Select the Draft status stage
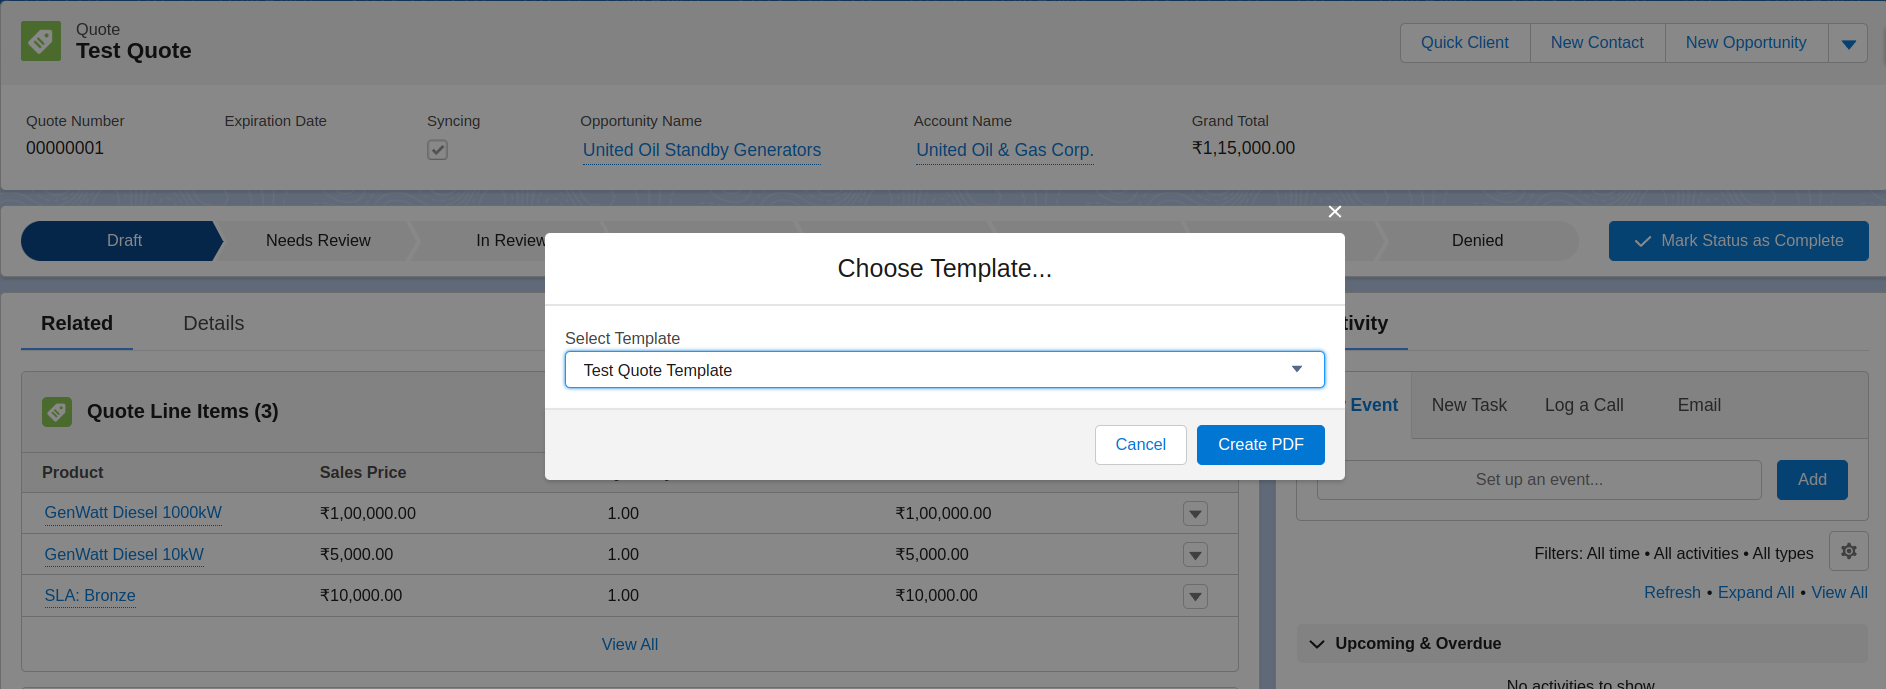1886x689 pixels. [x=121, y=241]
